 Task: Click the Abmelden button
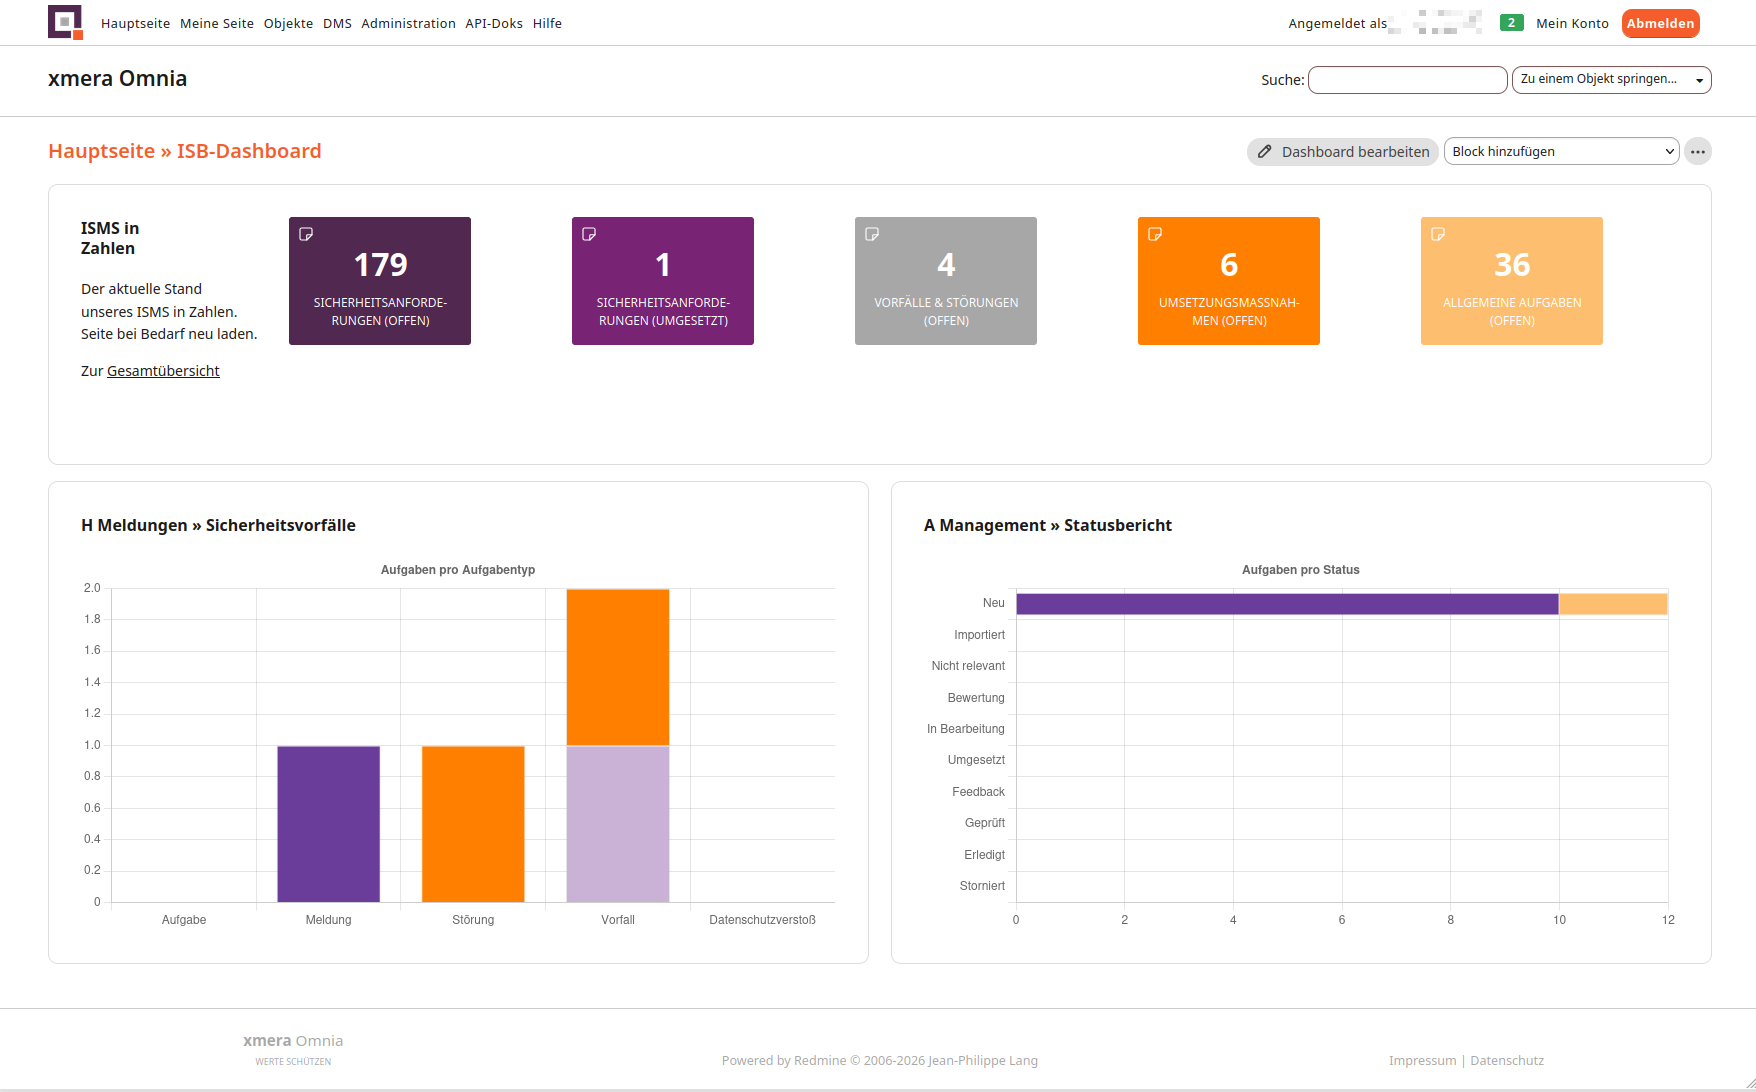1660,23
